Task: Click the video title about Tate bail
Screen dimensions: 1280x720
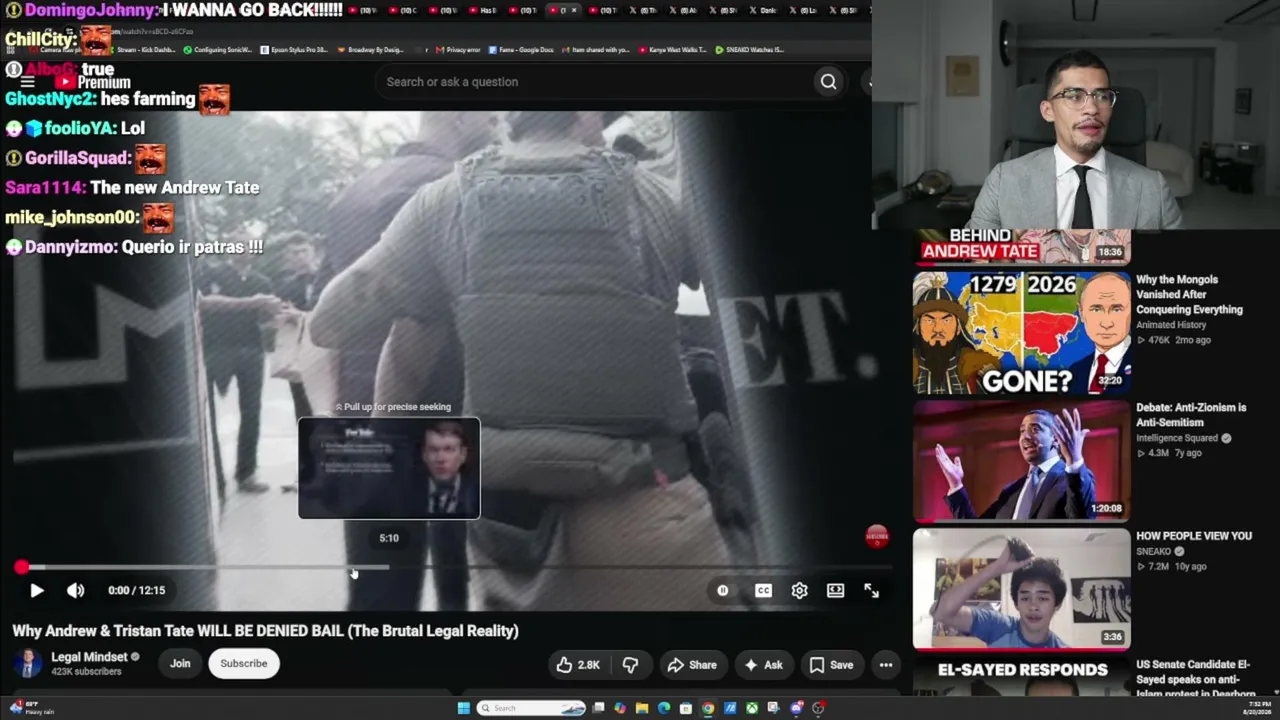Action: click(265, 631)
